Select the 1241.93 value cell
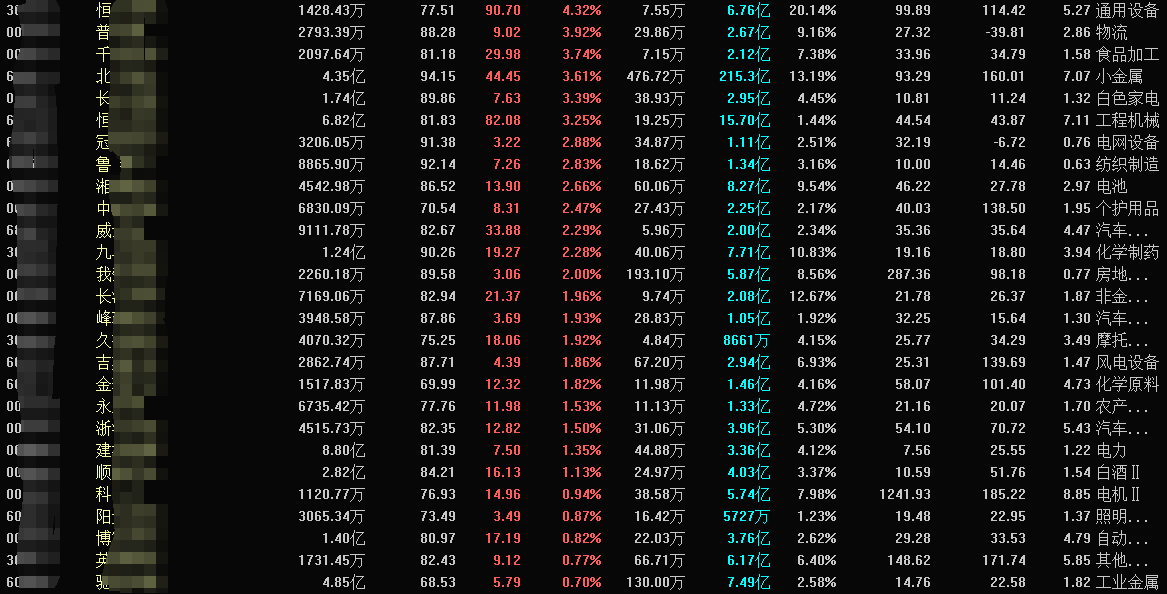The image size is (1167, 594). 905,494
